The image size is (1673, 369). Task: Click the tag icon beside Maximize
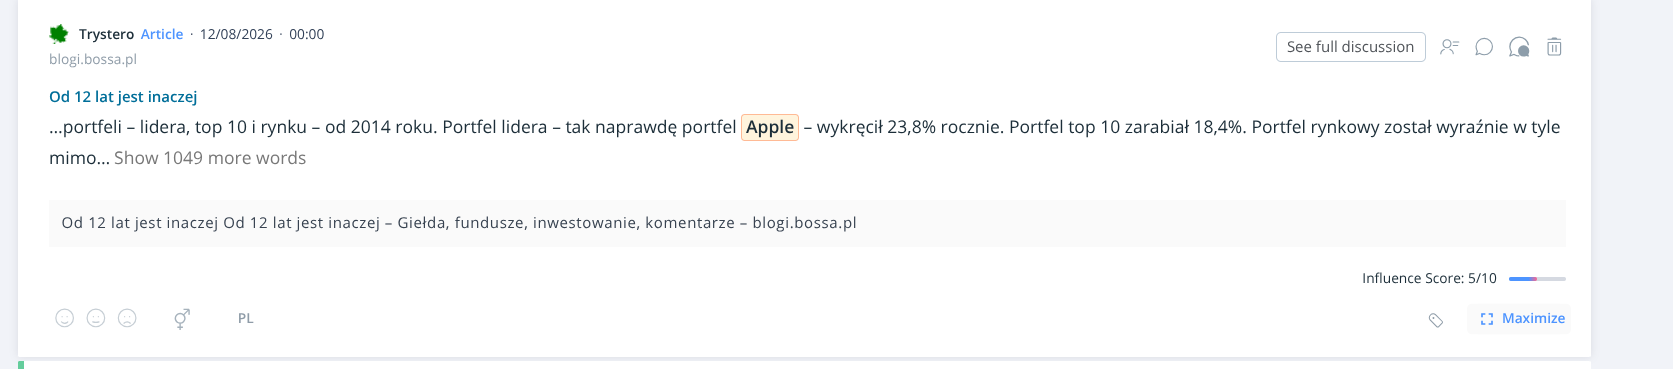point(1436,320)
